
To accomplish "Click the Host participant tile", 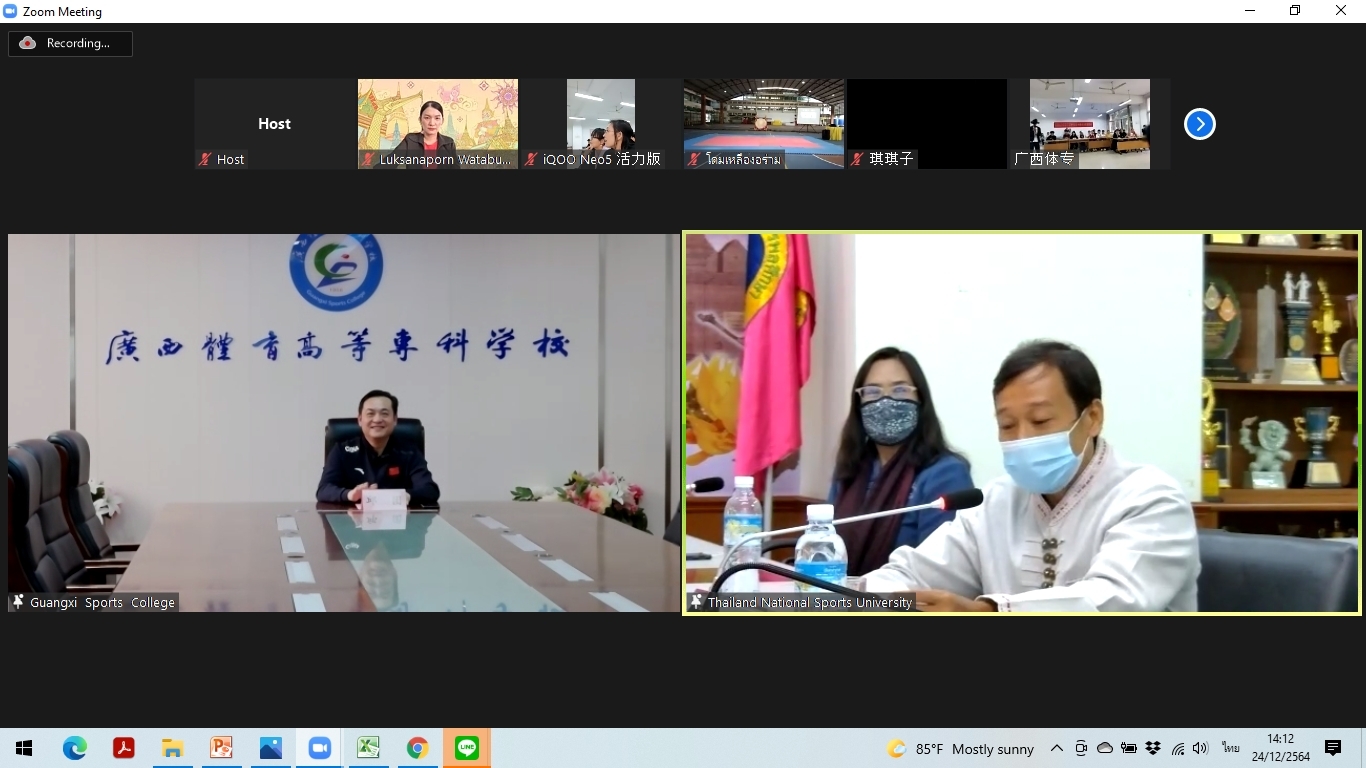I will pyautogui.click(x=274, y=123).
